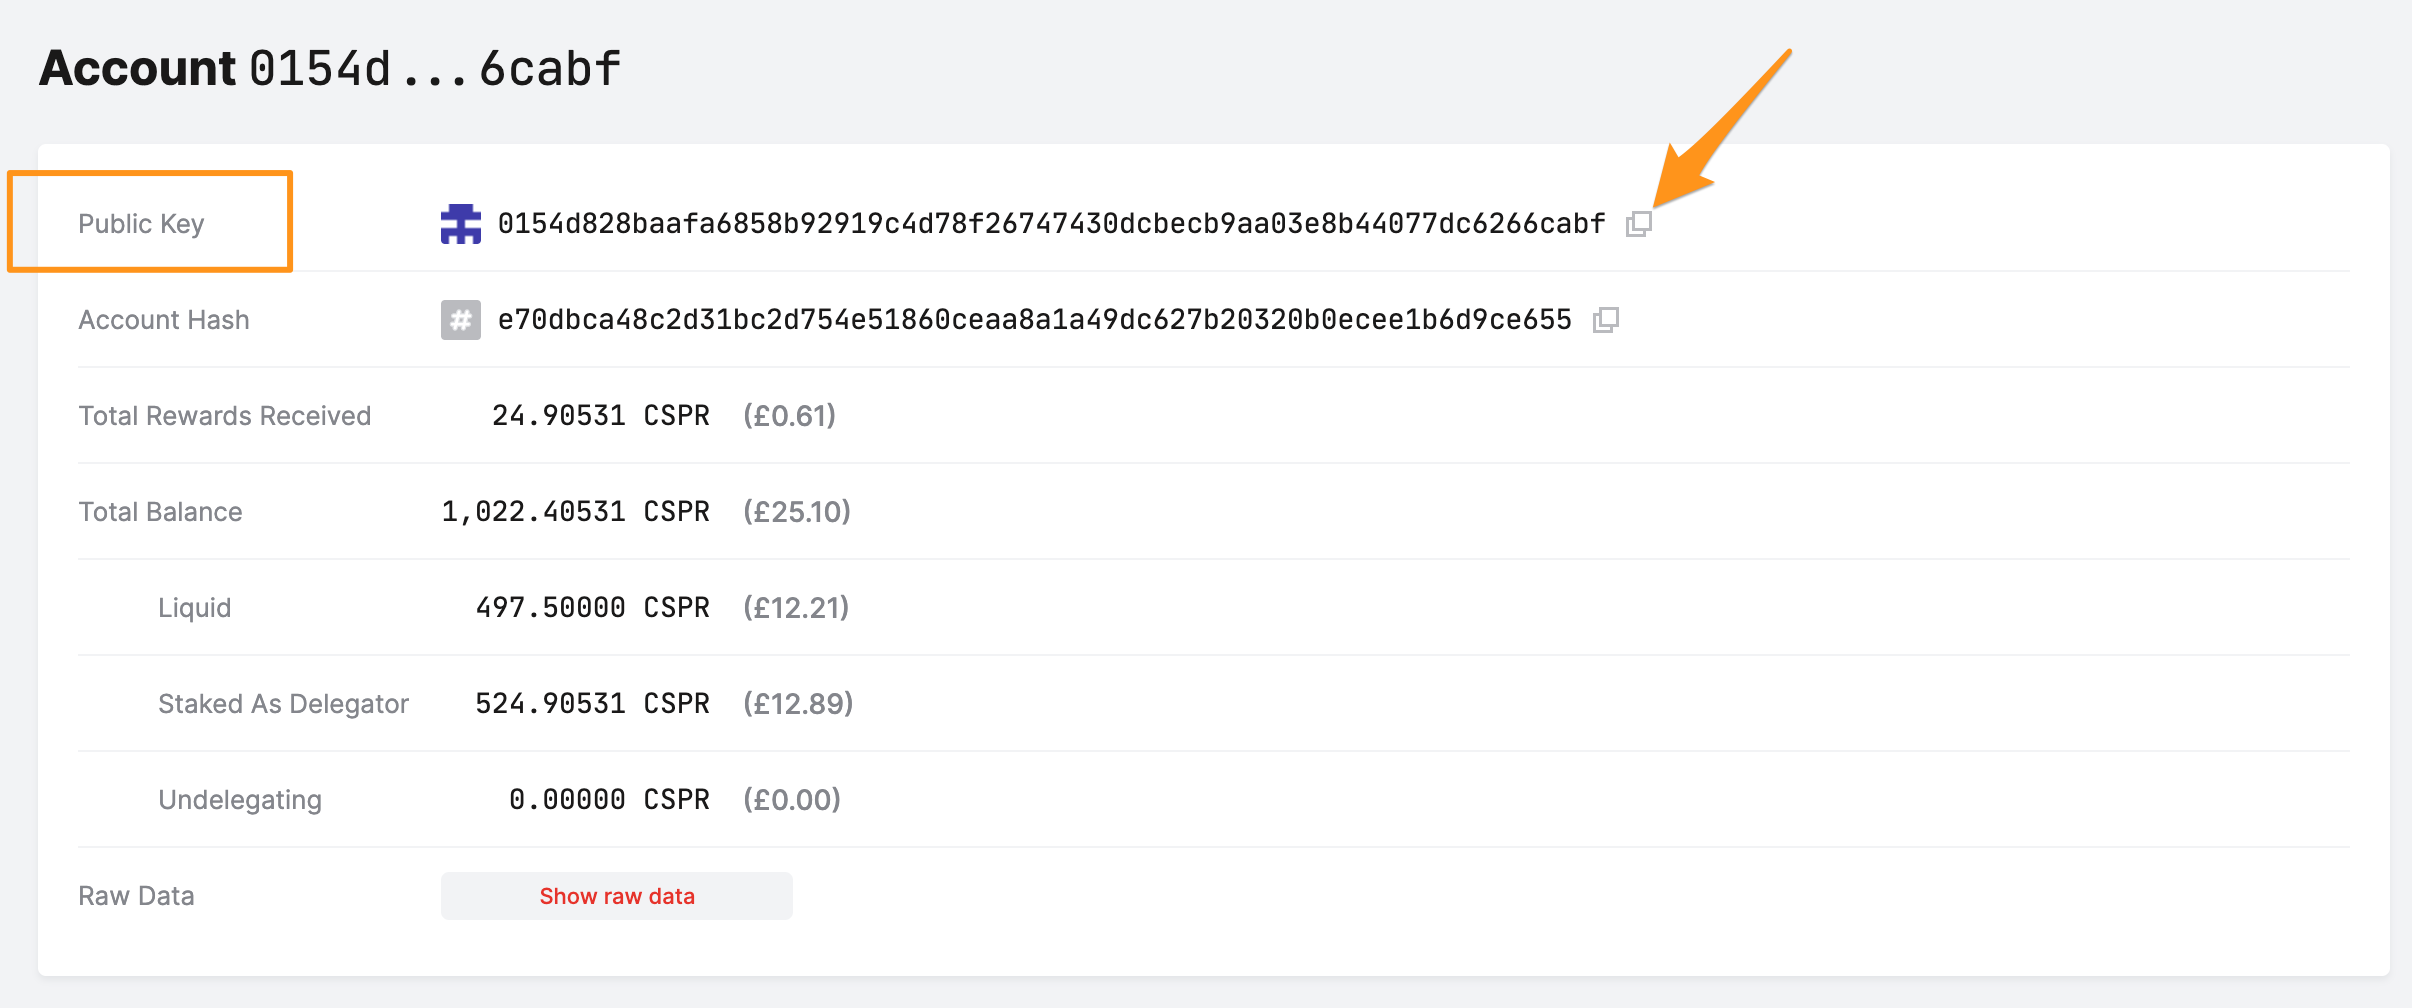Select the Staked As Delegator amount
Viewport: 2412px width, 1008px height.
tap(594, 703)
